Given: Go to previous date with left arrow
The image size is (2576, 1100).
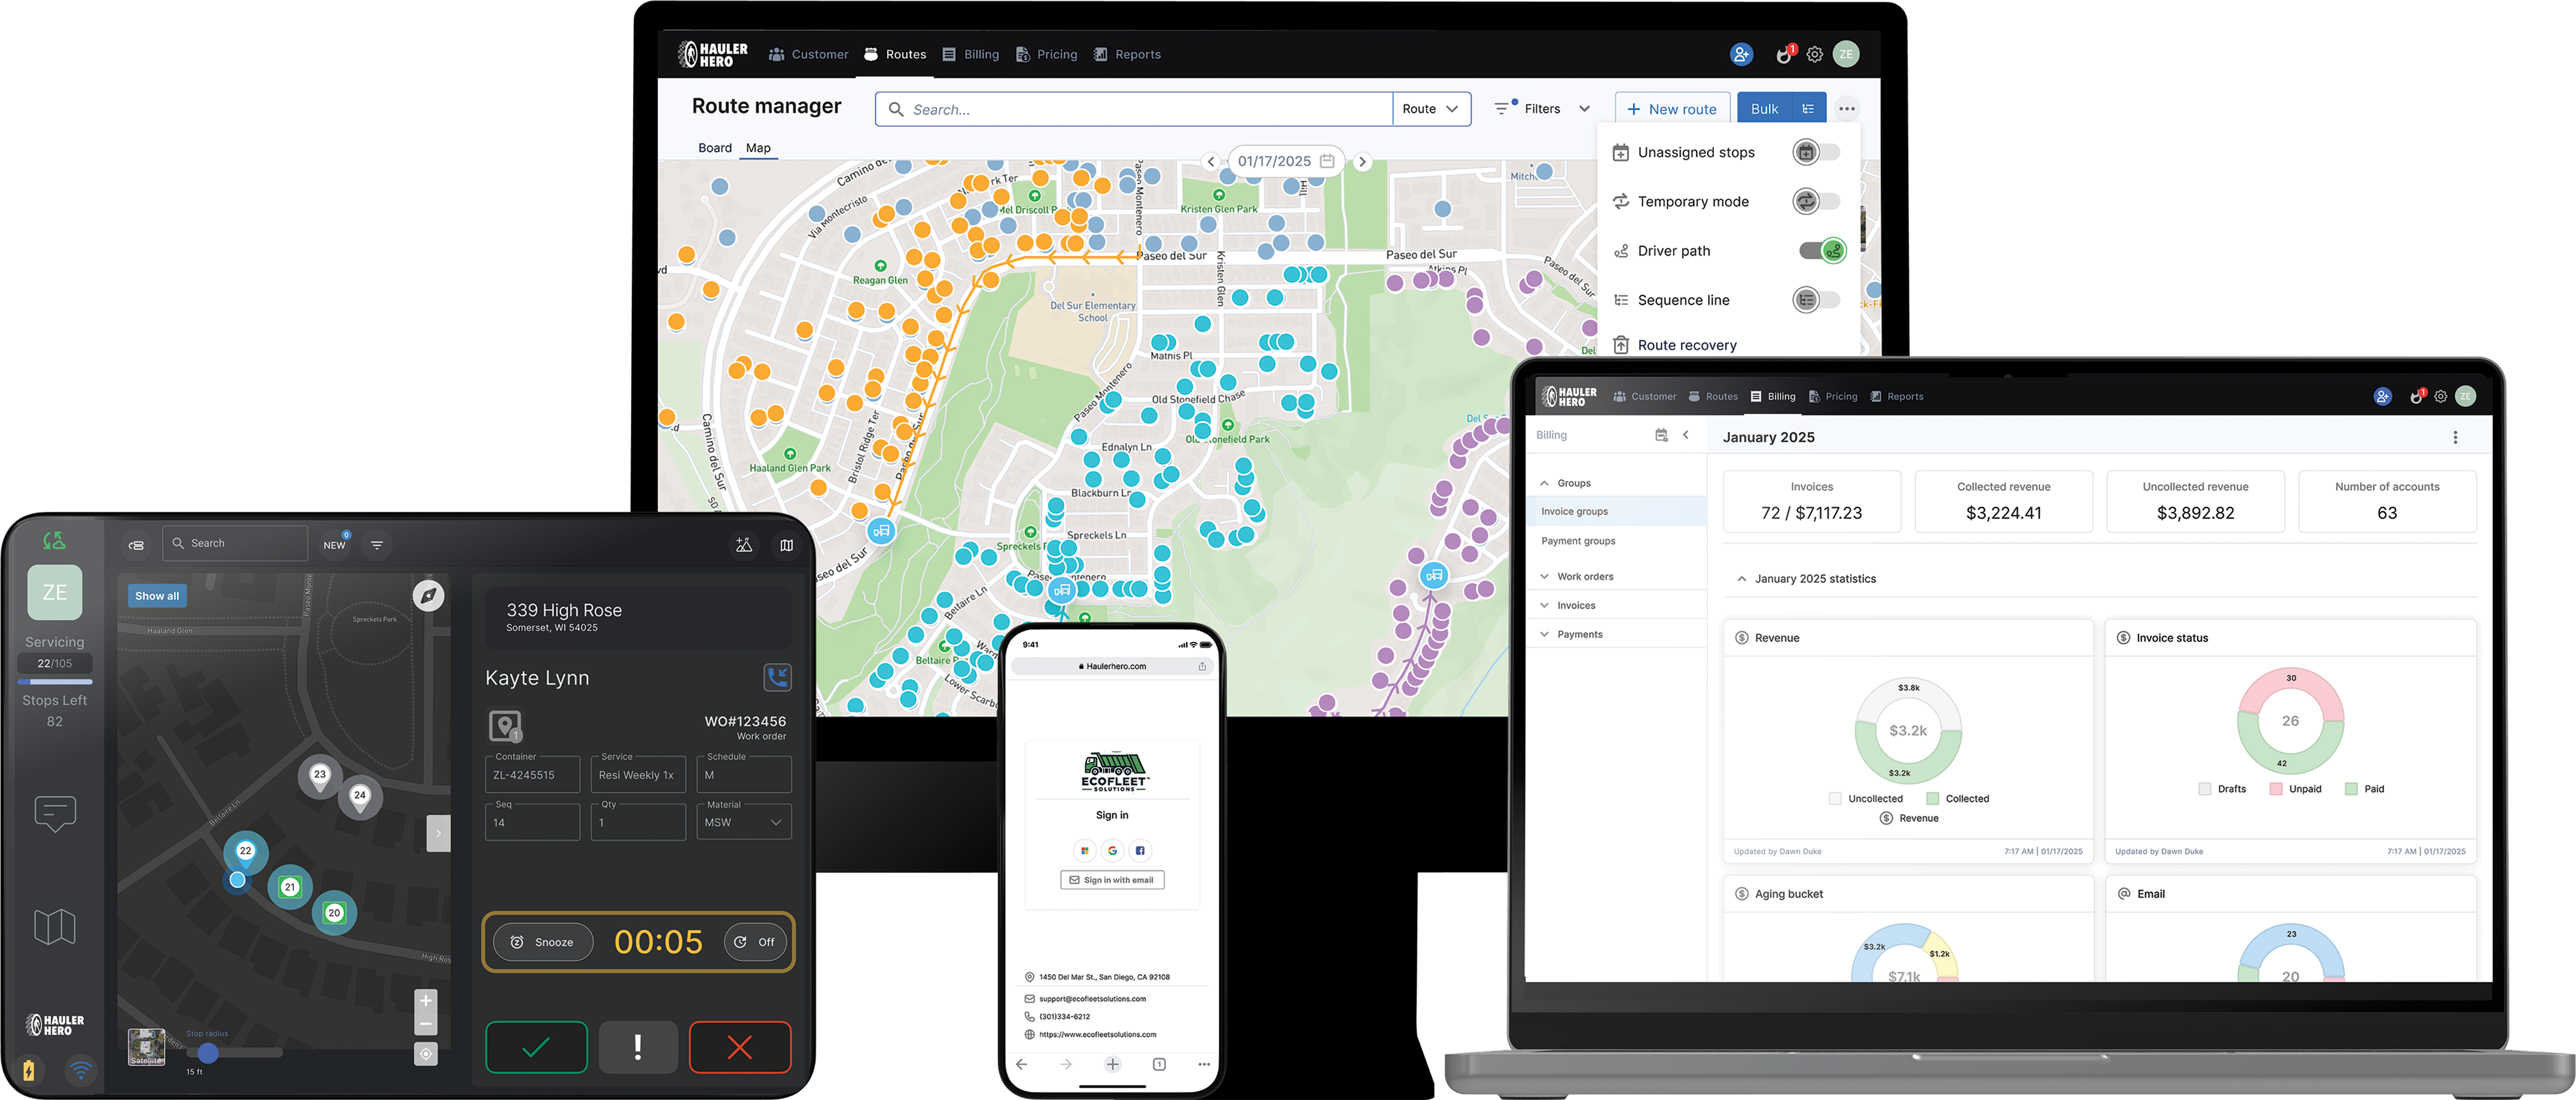Looking at the screenshot, I should point(1210,161).
